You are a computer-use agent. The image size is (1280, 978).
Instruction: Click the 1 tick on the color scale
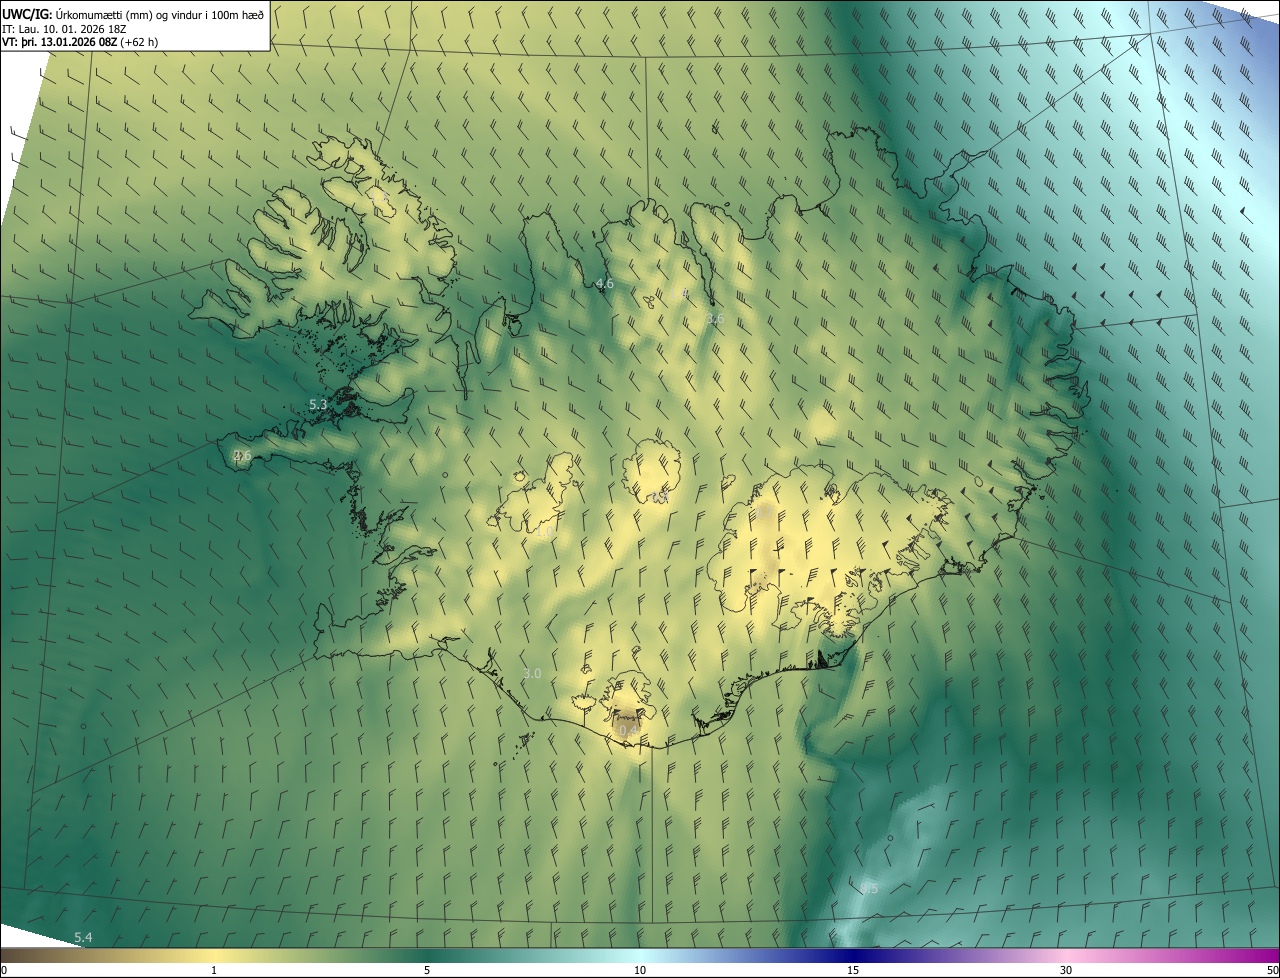(214, 970)
